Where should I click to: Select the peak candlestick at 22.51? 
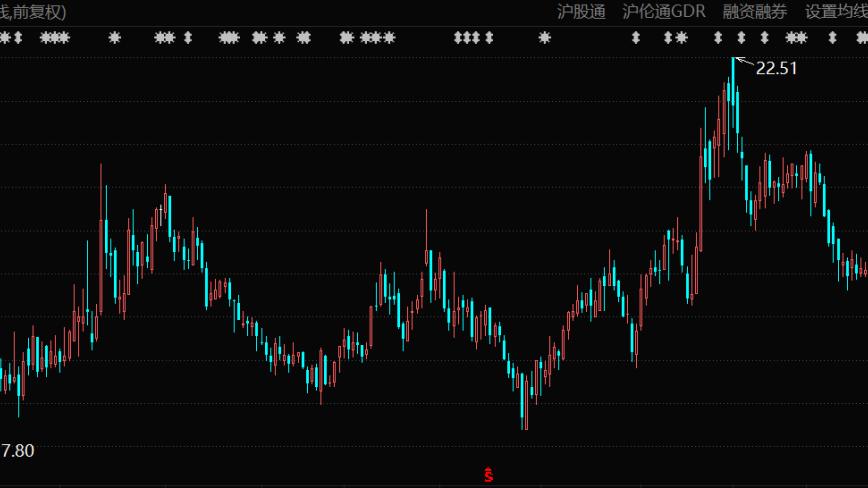click(x=733, y=94)
